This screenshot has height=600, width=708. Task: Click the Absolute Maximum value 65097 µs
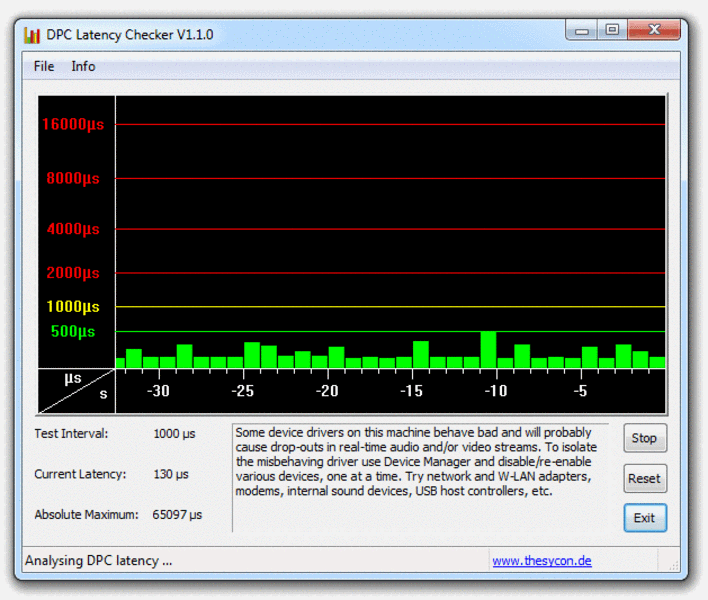(x=177, y=515)
